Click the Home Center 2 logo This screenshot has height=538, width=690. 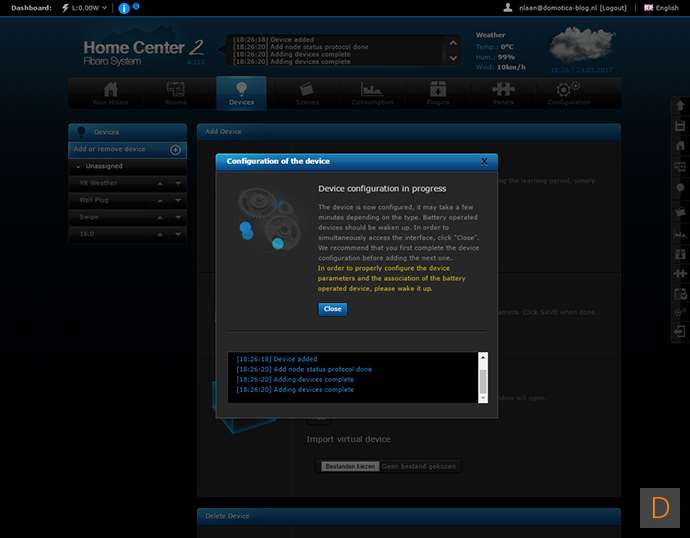tap(143, 52)
